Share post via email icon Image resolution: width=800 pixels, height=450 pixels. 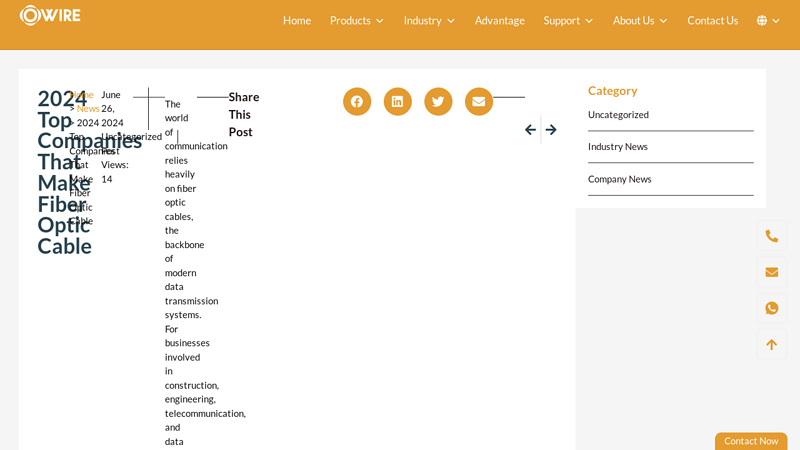479,102
